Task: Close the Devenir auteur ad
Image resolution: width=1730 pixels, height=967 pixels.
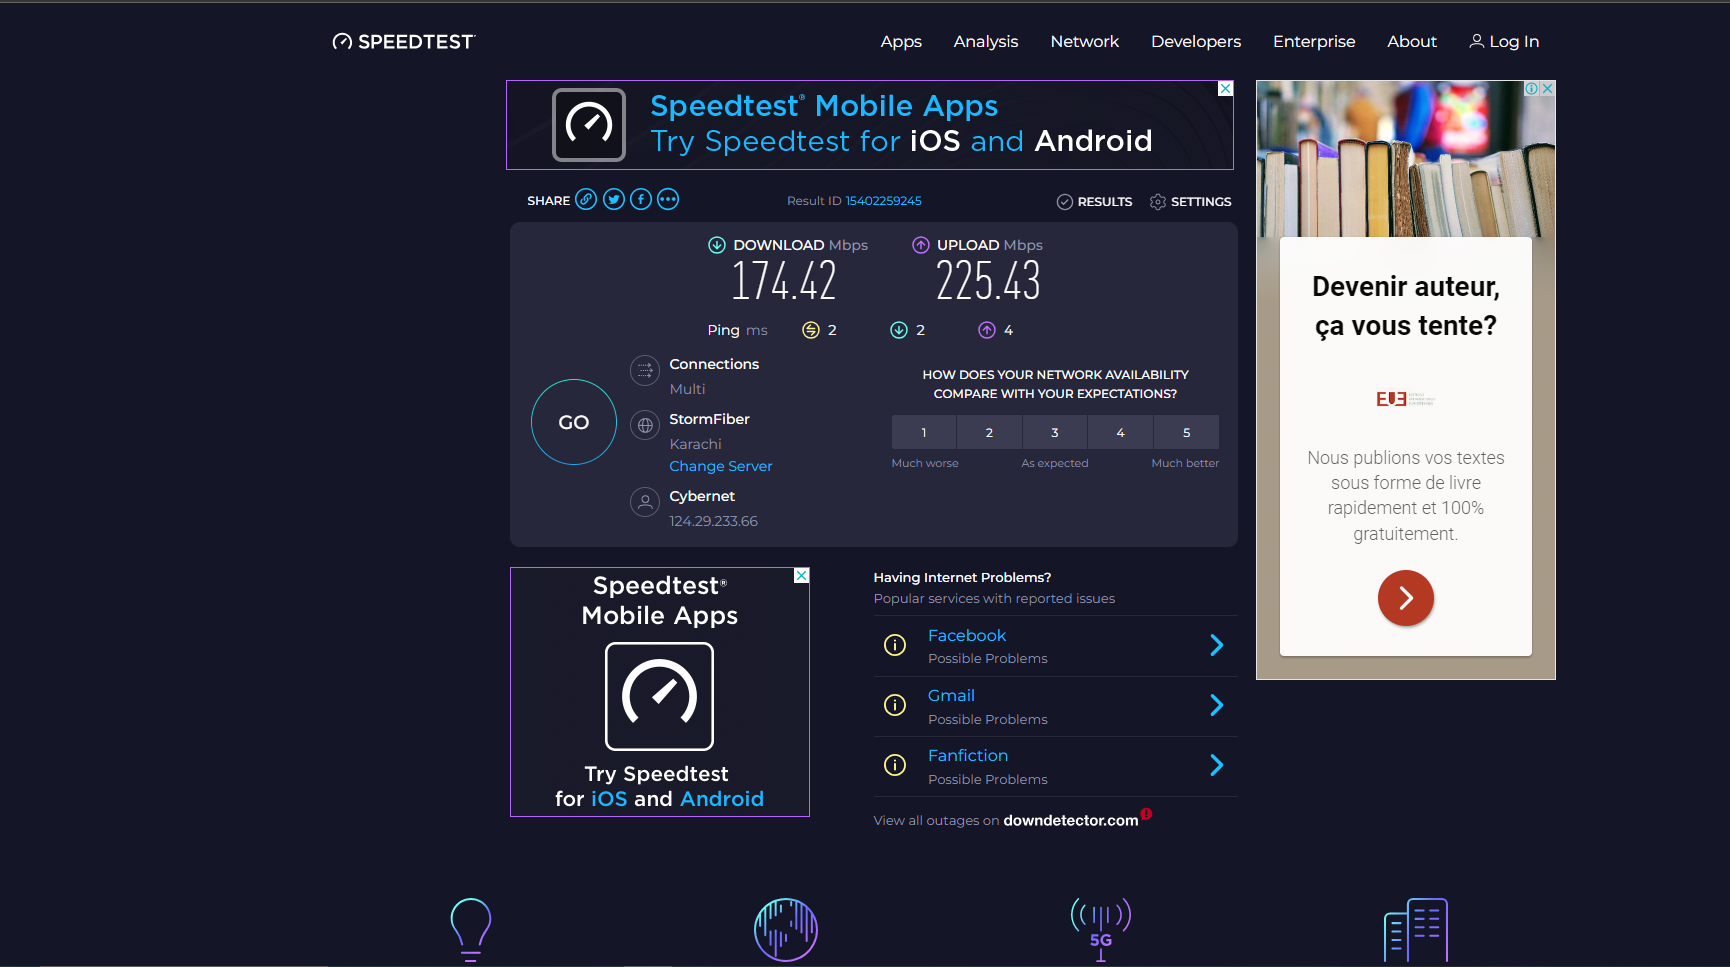Action: pos(1547,88)
